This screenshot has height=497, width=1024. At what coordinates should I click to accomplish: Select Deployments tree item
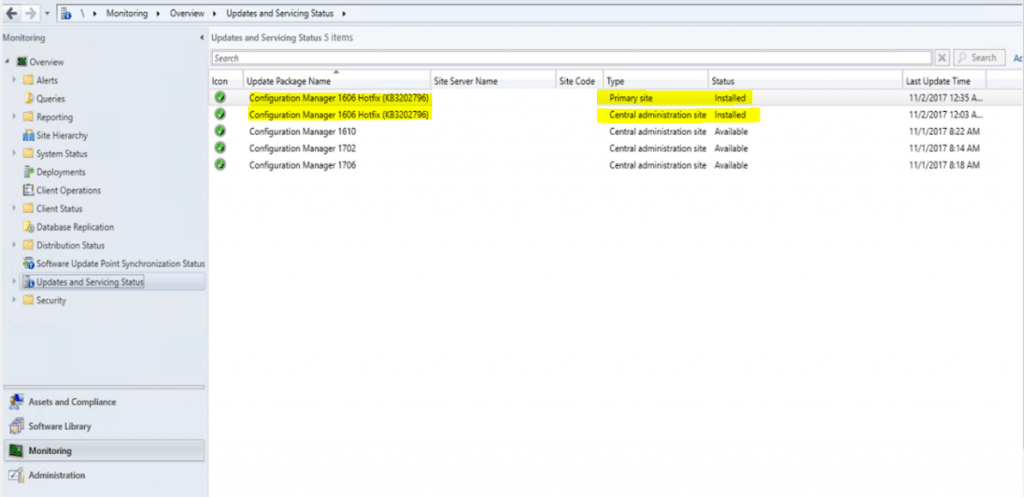[61, 172]
